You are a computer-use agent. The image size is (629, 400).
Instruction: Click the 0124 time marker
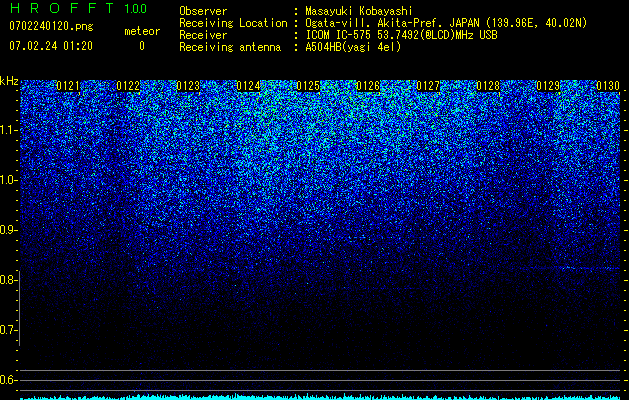tap(248, 86)
